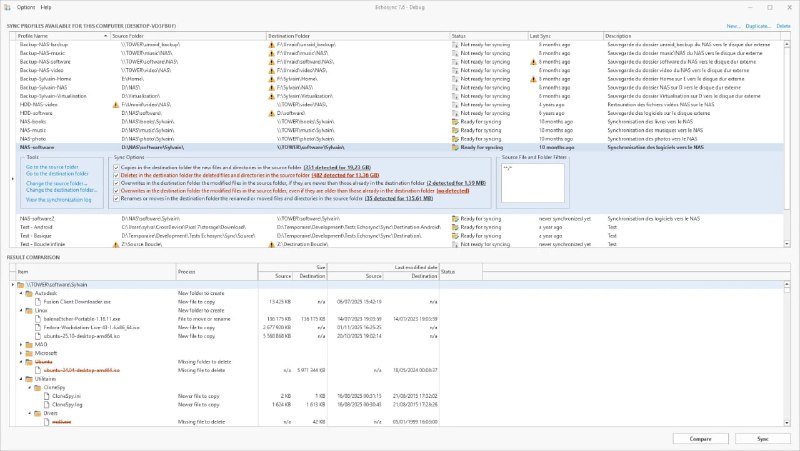Click in Source File and Folder Filter box
Image resolution: width=800 pixels, height=451 pixels.
pos(533,183)
